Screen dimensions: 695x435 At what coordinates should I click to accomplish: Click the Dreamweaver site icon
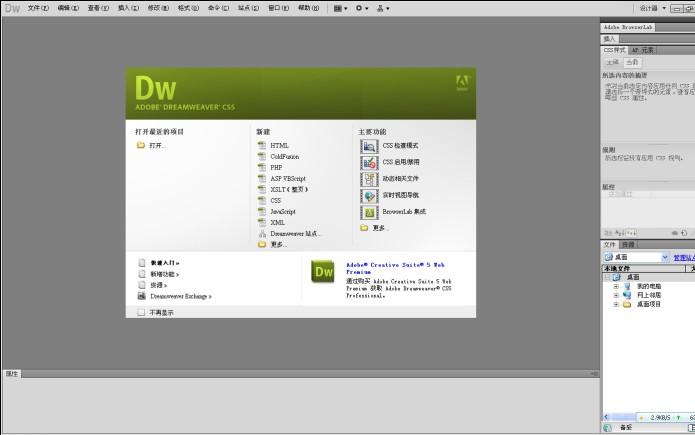point(262,234)
